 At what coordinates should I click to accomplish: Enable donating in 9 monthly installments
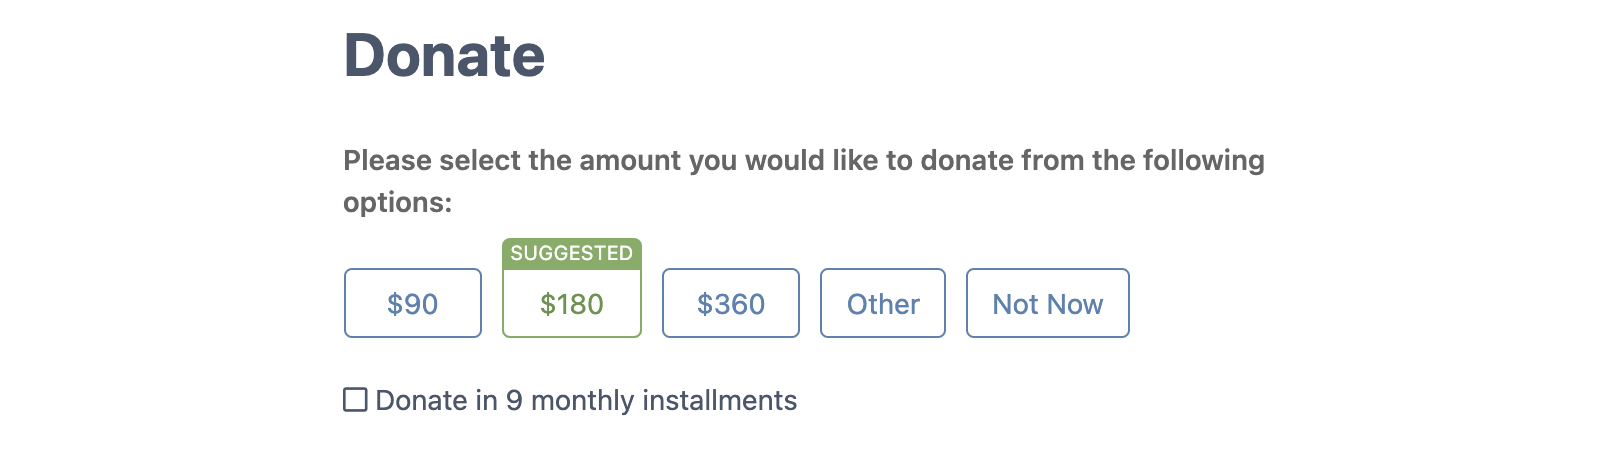click(x=355, y=400)
